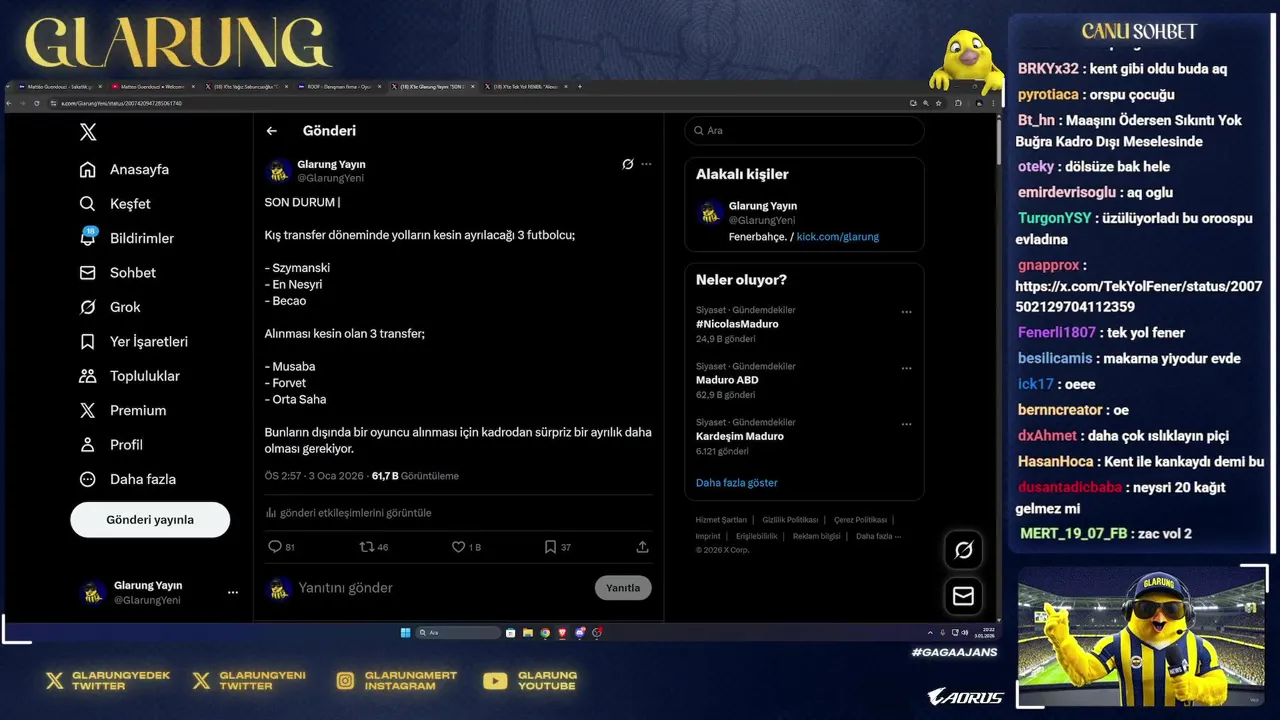1280x720 pixels.
Task: Open Kardeşim Maduro trend
Action: tap(740, 436)
